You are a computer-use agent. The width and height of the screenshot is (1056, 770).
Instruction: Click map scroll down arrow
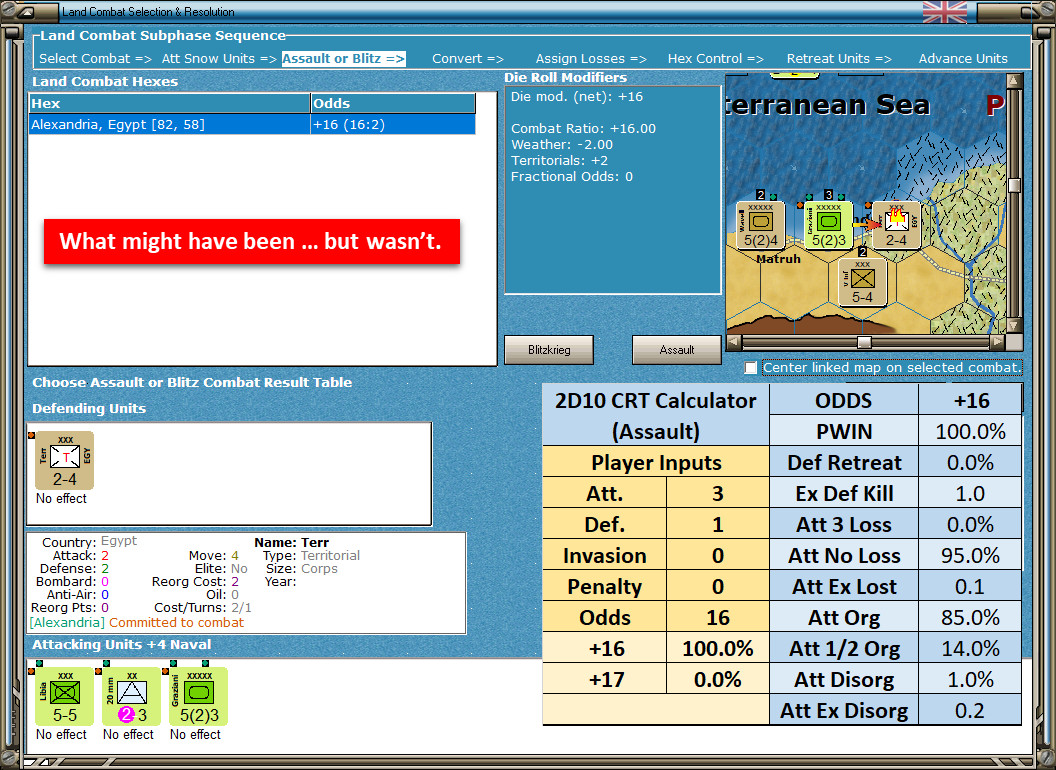coord(1014,325)
